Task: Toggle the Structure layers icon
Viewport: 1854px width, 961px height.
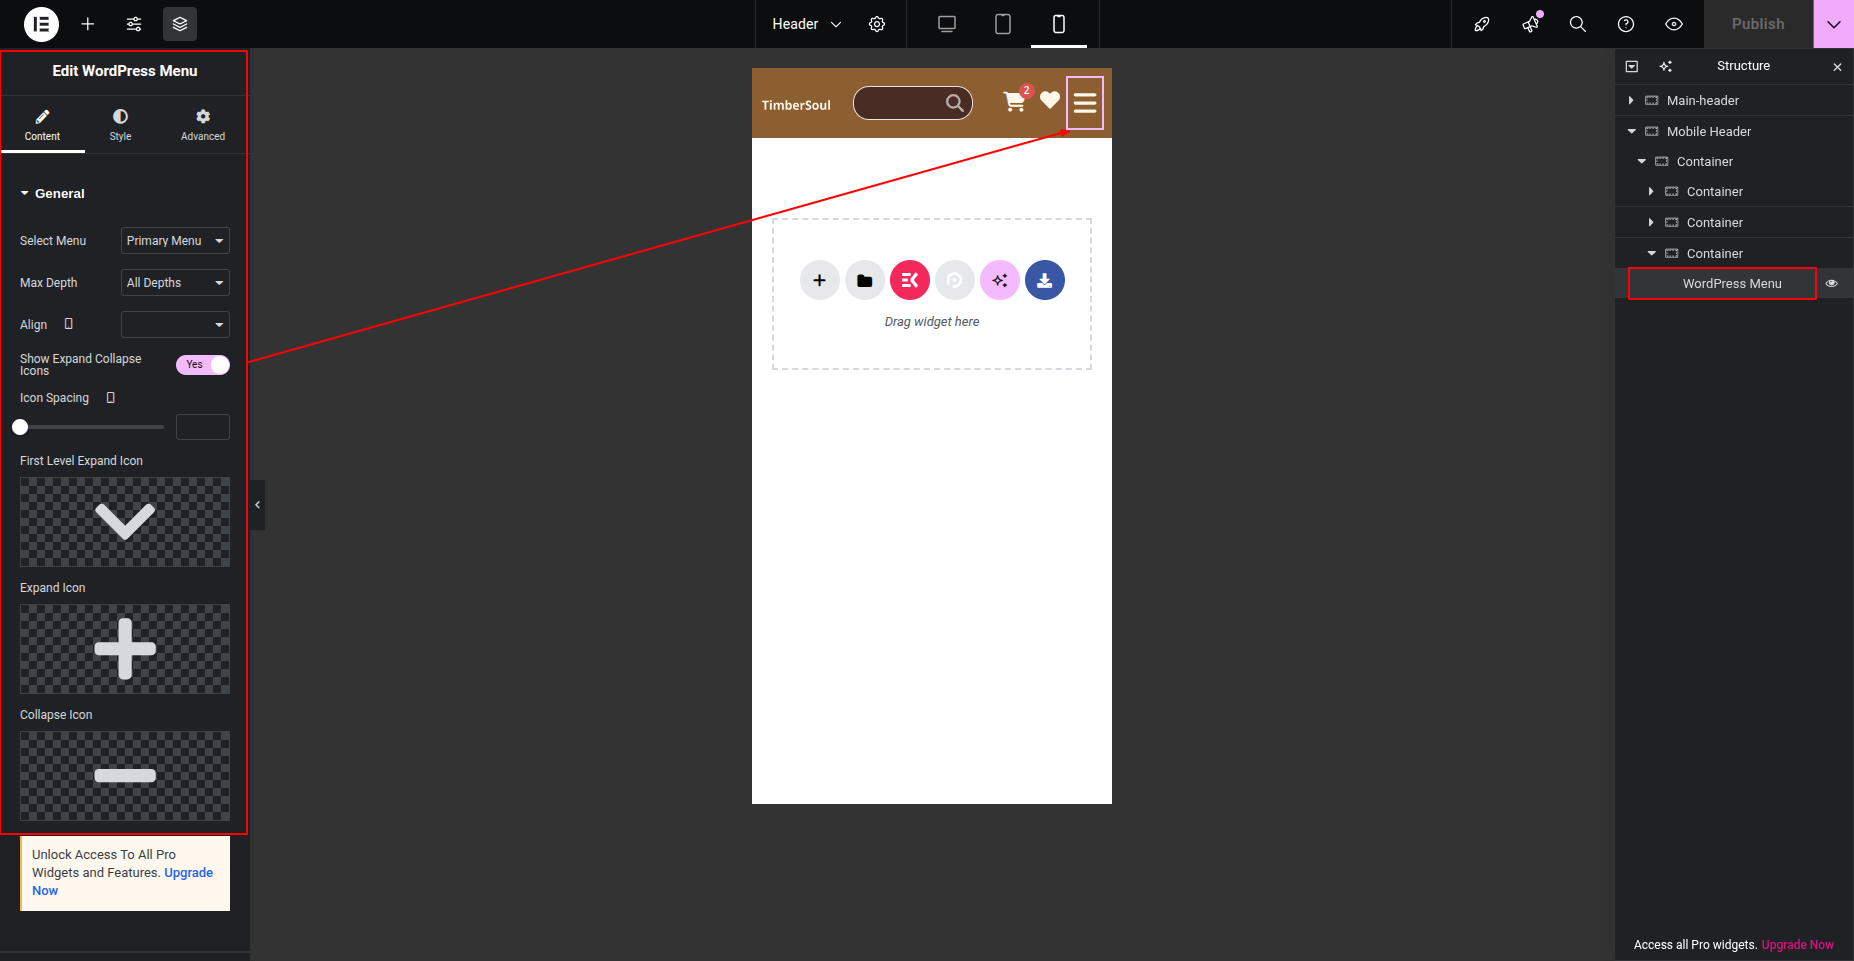Action: [180, 24]
